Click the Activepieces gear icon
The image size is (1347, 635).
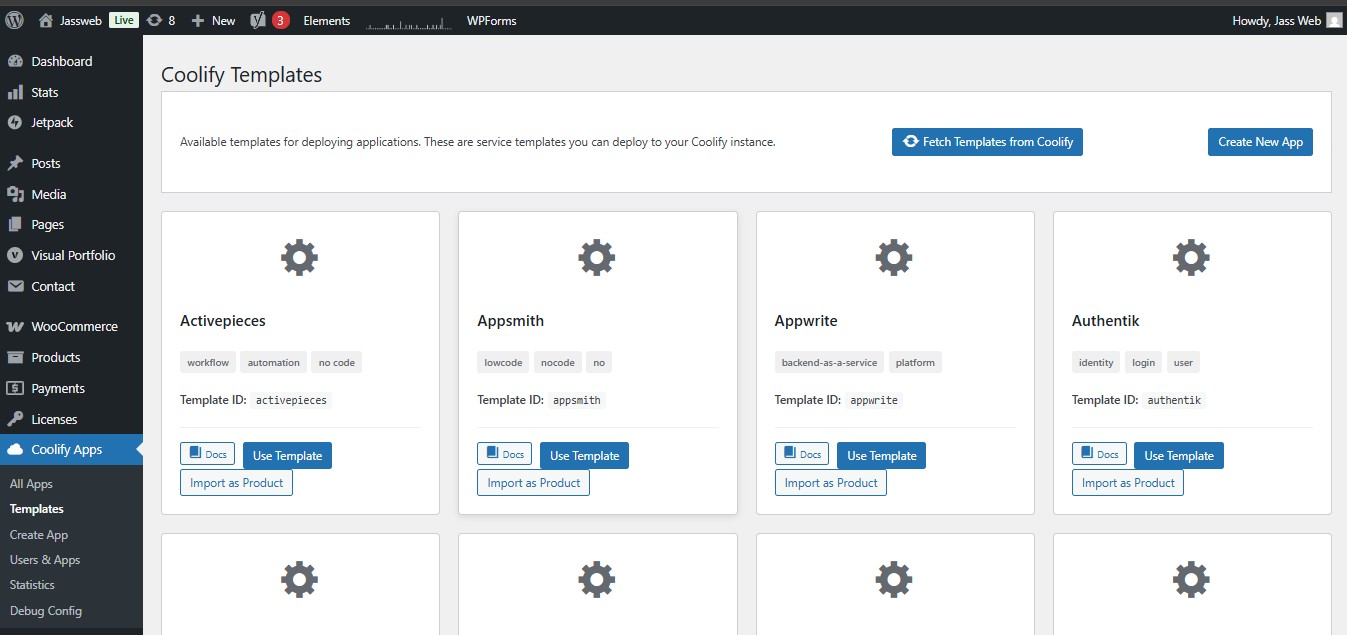pos(299,258)
